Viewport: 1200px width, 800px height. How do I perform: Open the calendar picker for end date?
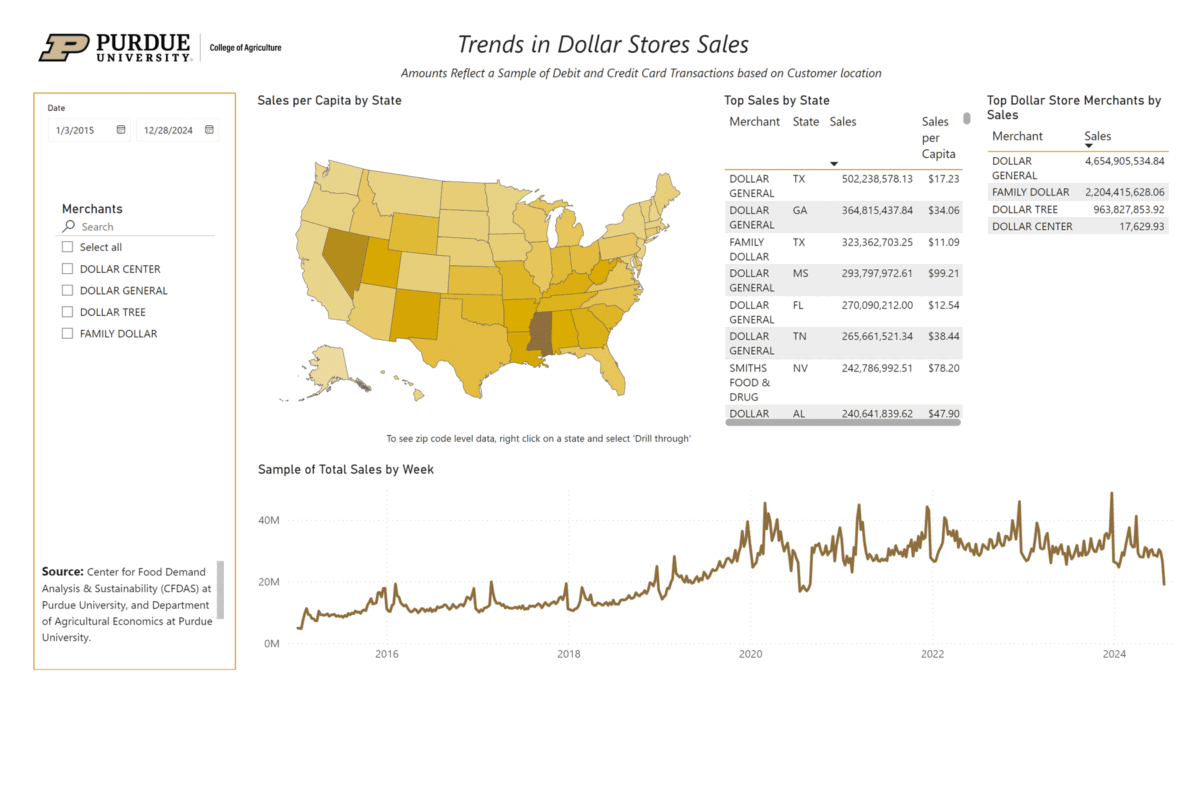(209, 130)
